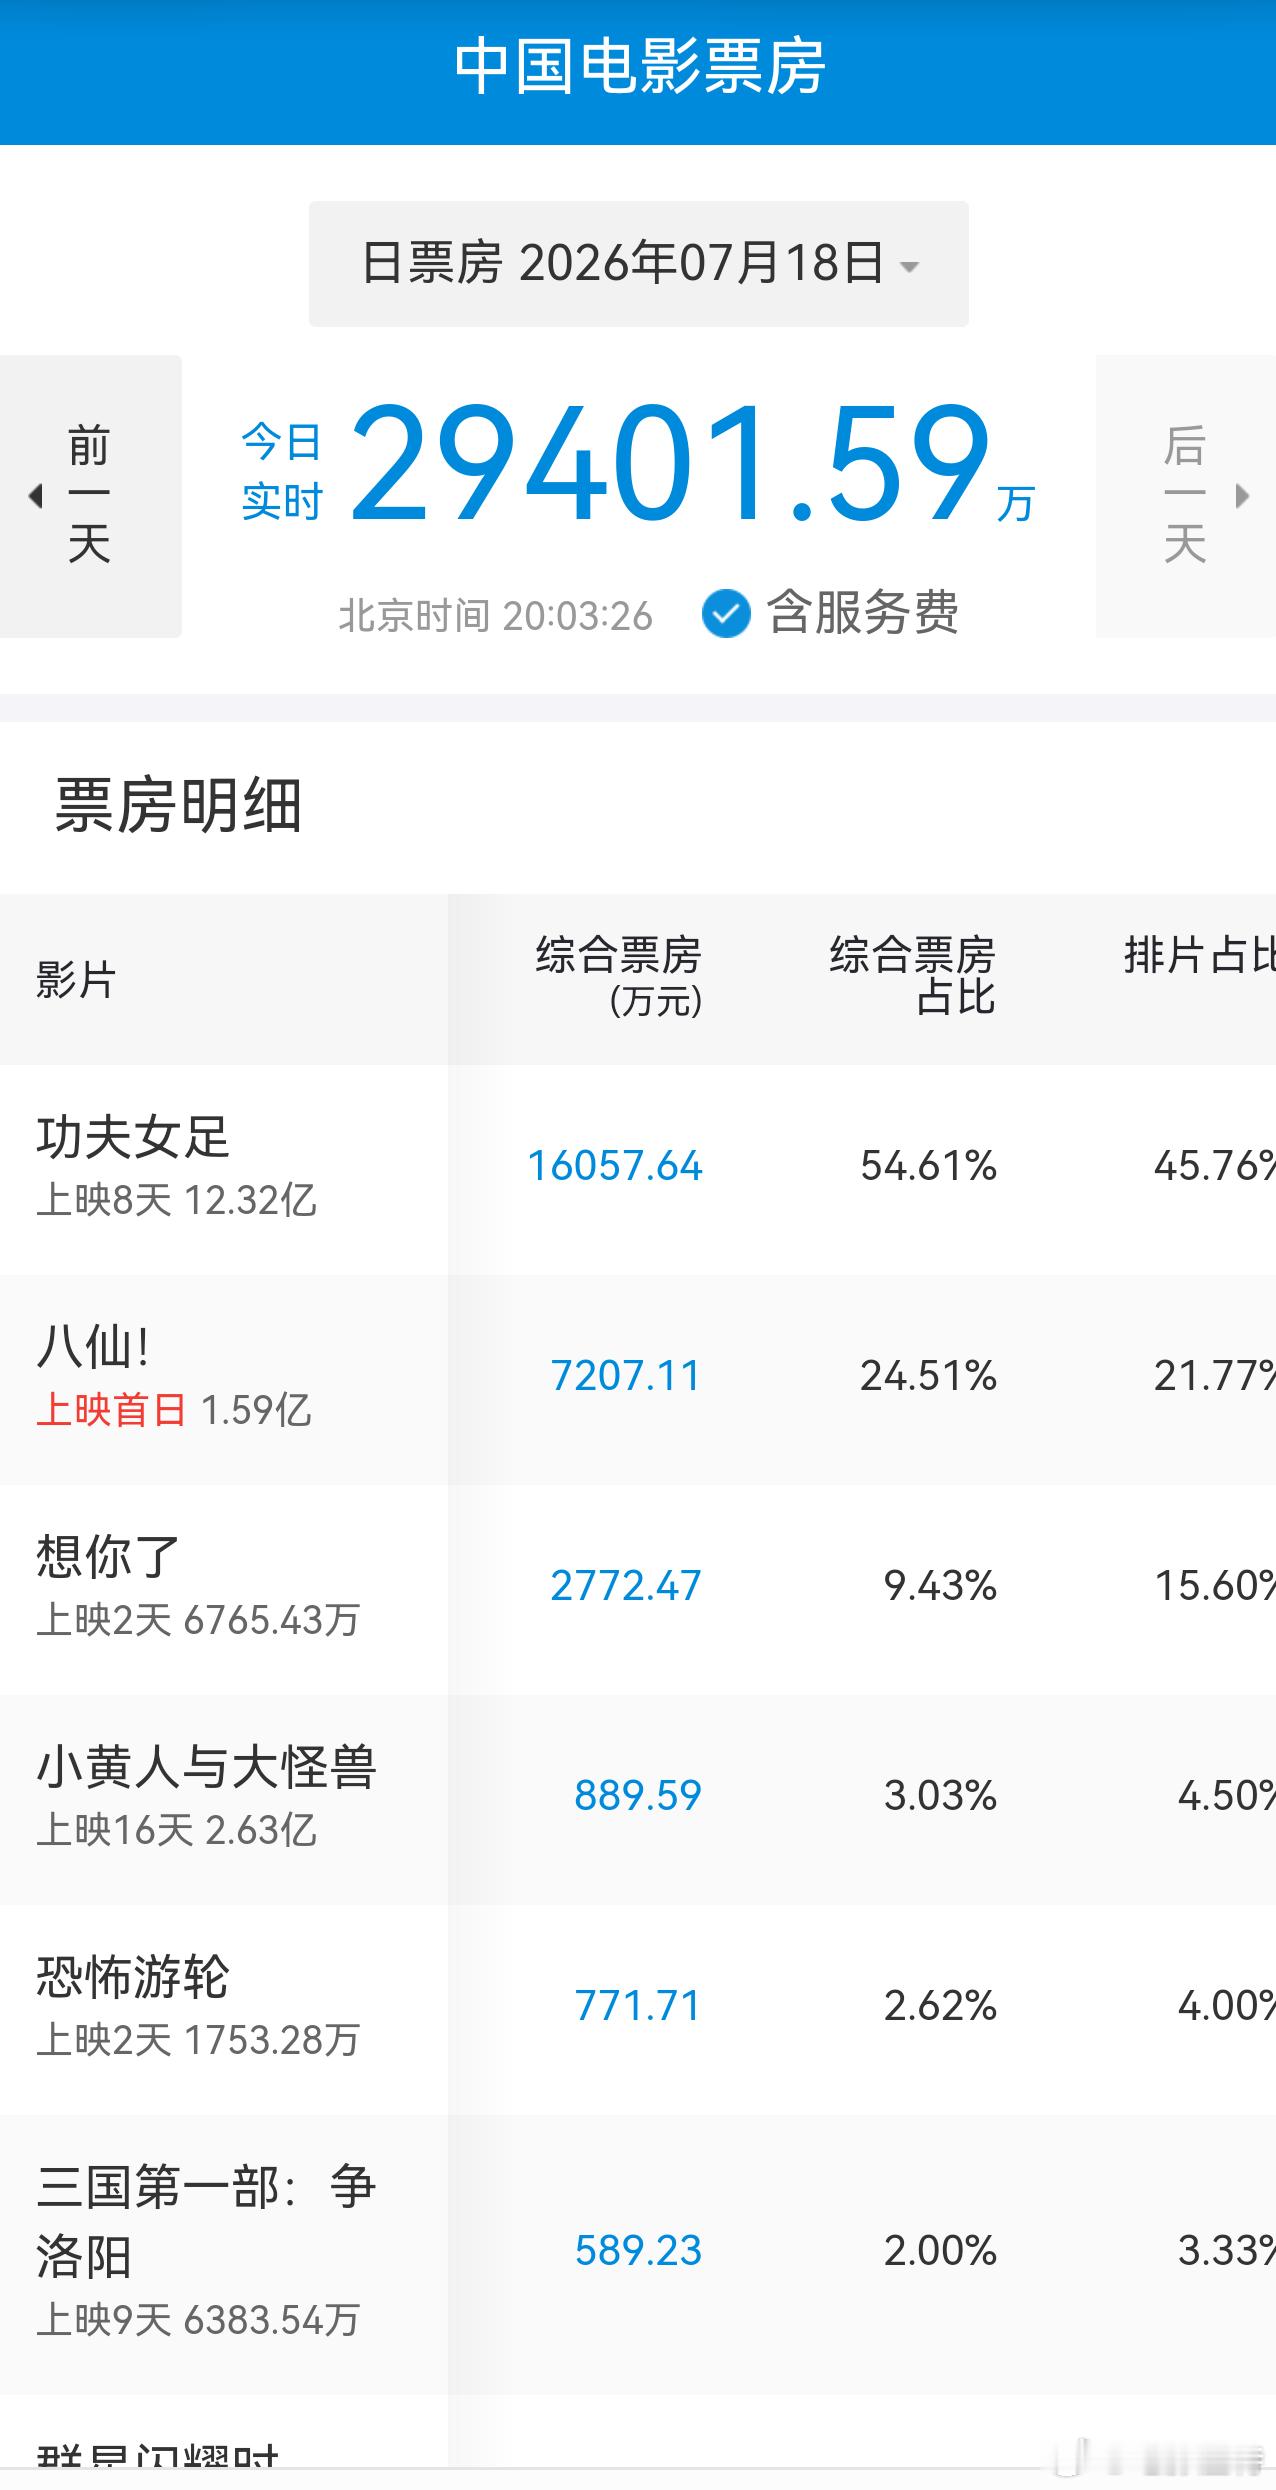The height and width of the screenshot is (2490, 1276).
Task: Click the 上映16天 2.63亿 subtitle
Action: point(177,1830)
